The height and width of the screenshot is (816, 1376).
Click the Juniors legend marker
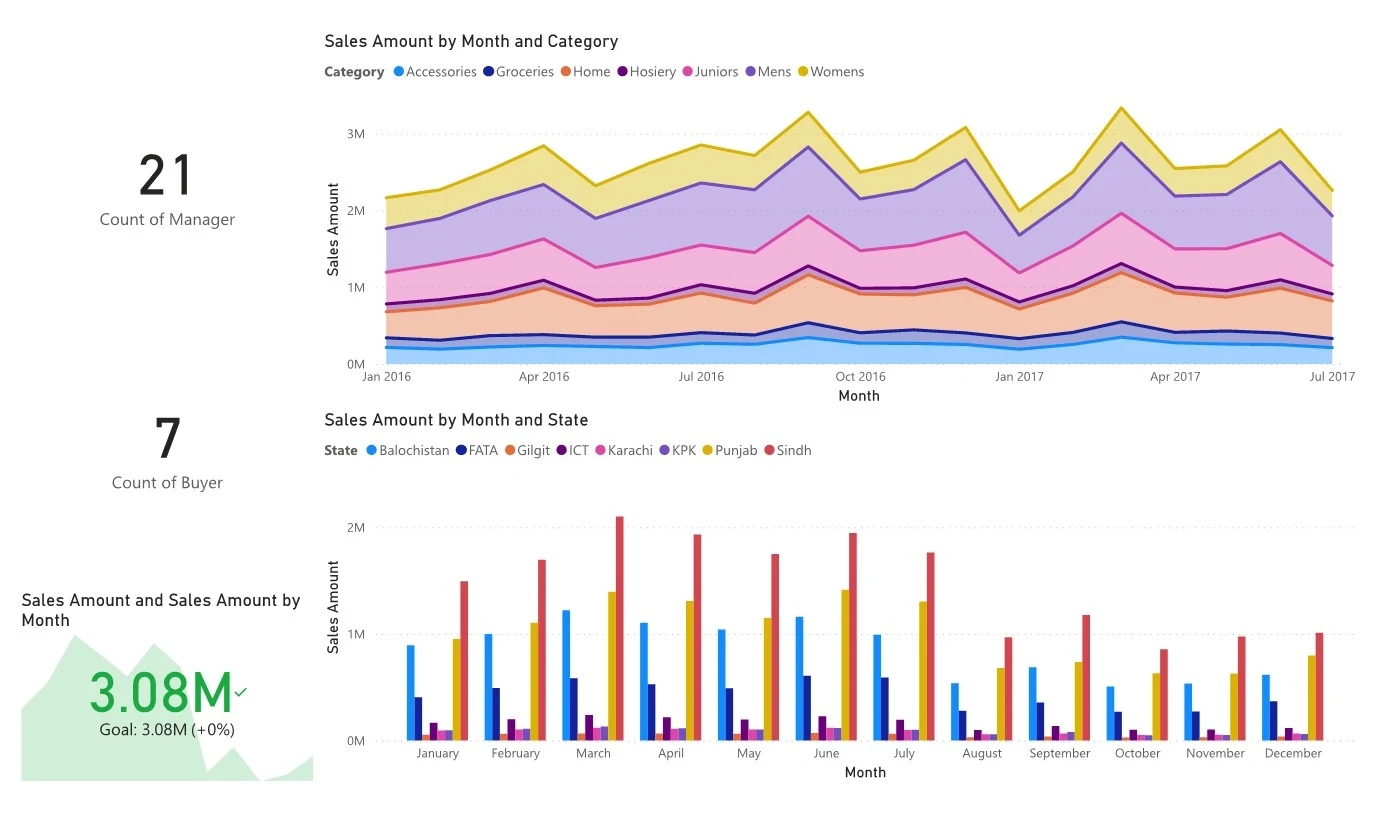(688, 72)
